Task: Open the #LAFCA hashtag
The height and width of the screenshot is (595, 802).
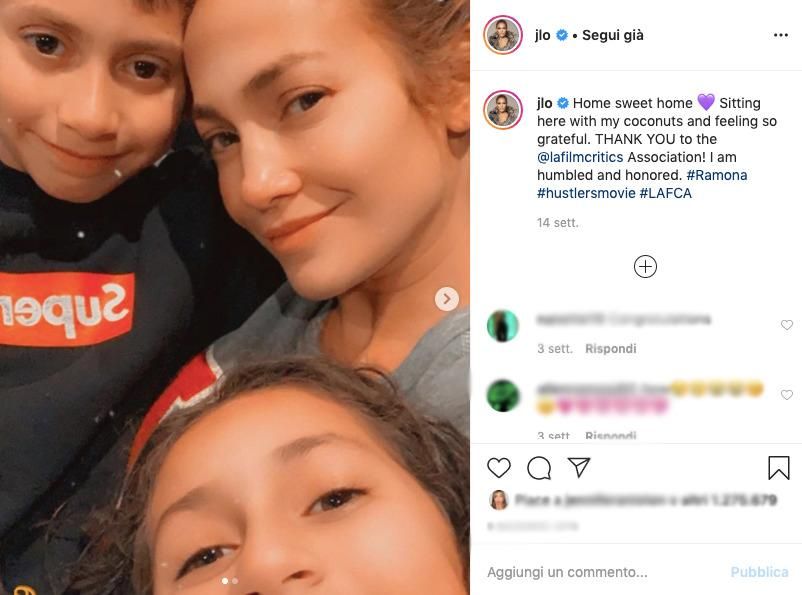Action: point(665,193)
